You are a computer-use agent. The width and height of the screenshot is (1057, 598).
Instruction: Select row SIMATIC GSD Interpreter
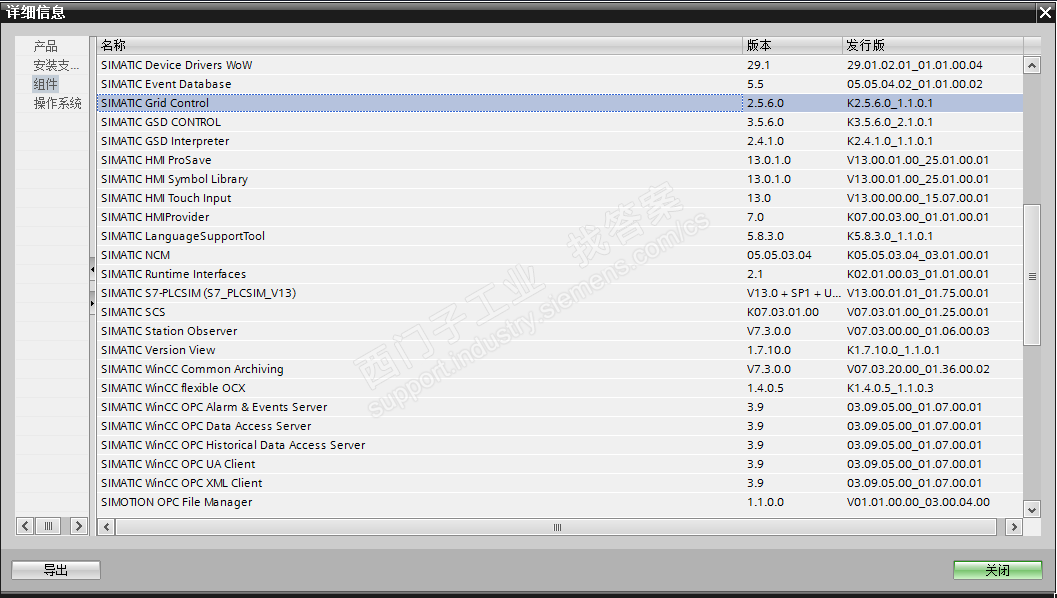point(560,141)
